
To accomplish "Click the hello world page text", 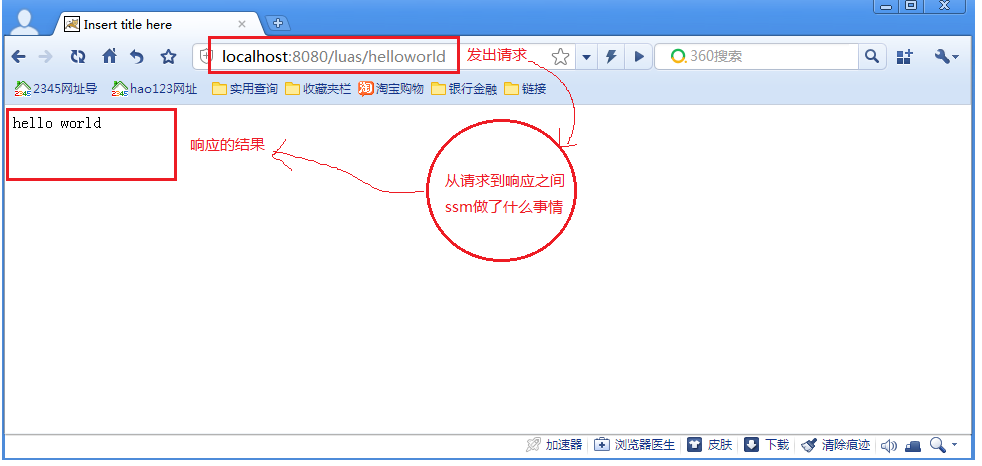I will click(x=56, y=123).
